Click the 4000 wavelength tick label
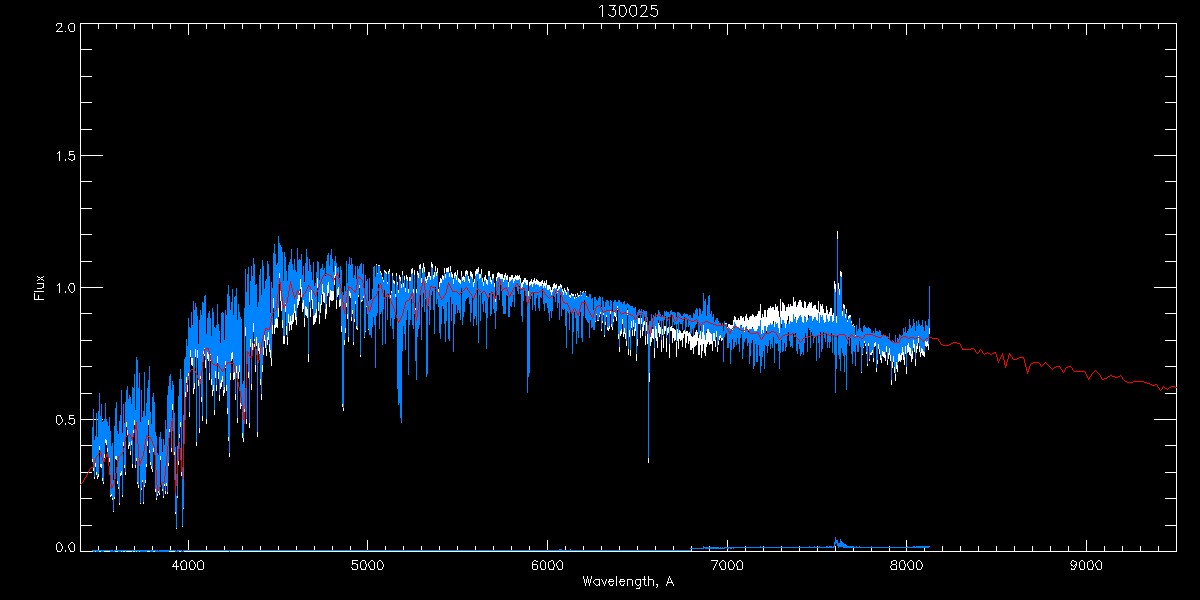This screenshot has height=600, width=1200. 188,566
